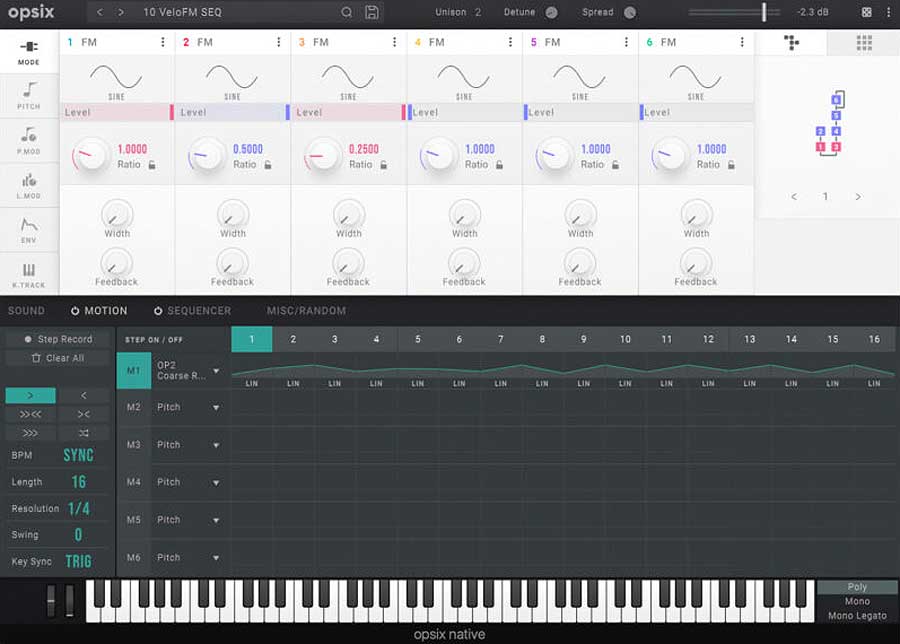The image size is (900, 644).
Task: Select Poly voice mode
Action: point(857,587)
